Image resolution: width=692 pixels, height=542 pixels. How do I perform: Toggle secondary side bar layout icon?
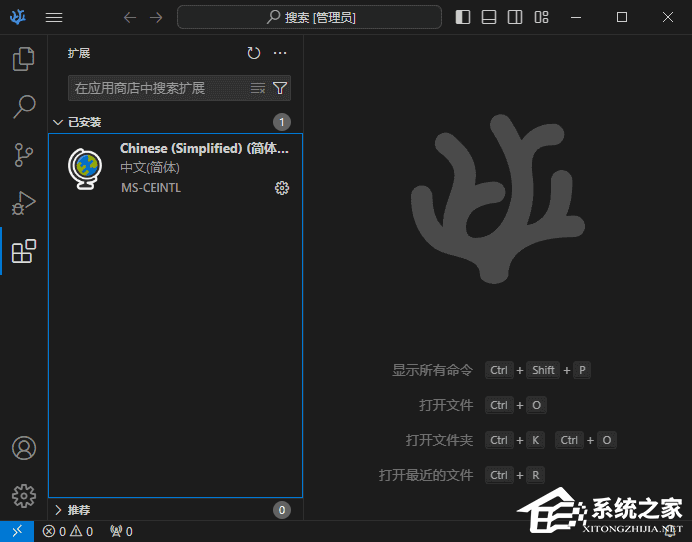click(515, 17)
